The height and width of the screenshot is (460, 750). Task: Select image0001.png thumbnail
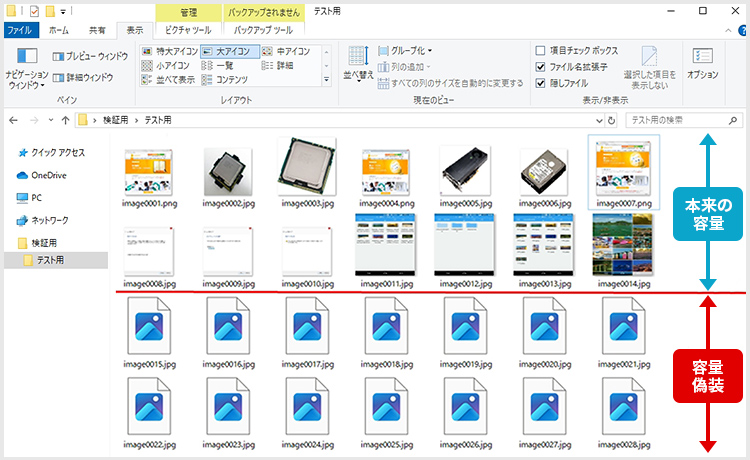(149, 172)
